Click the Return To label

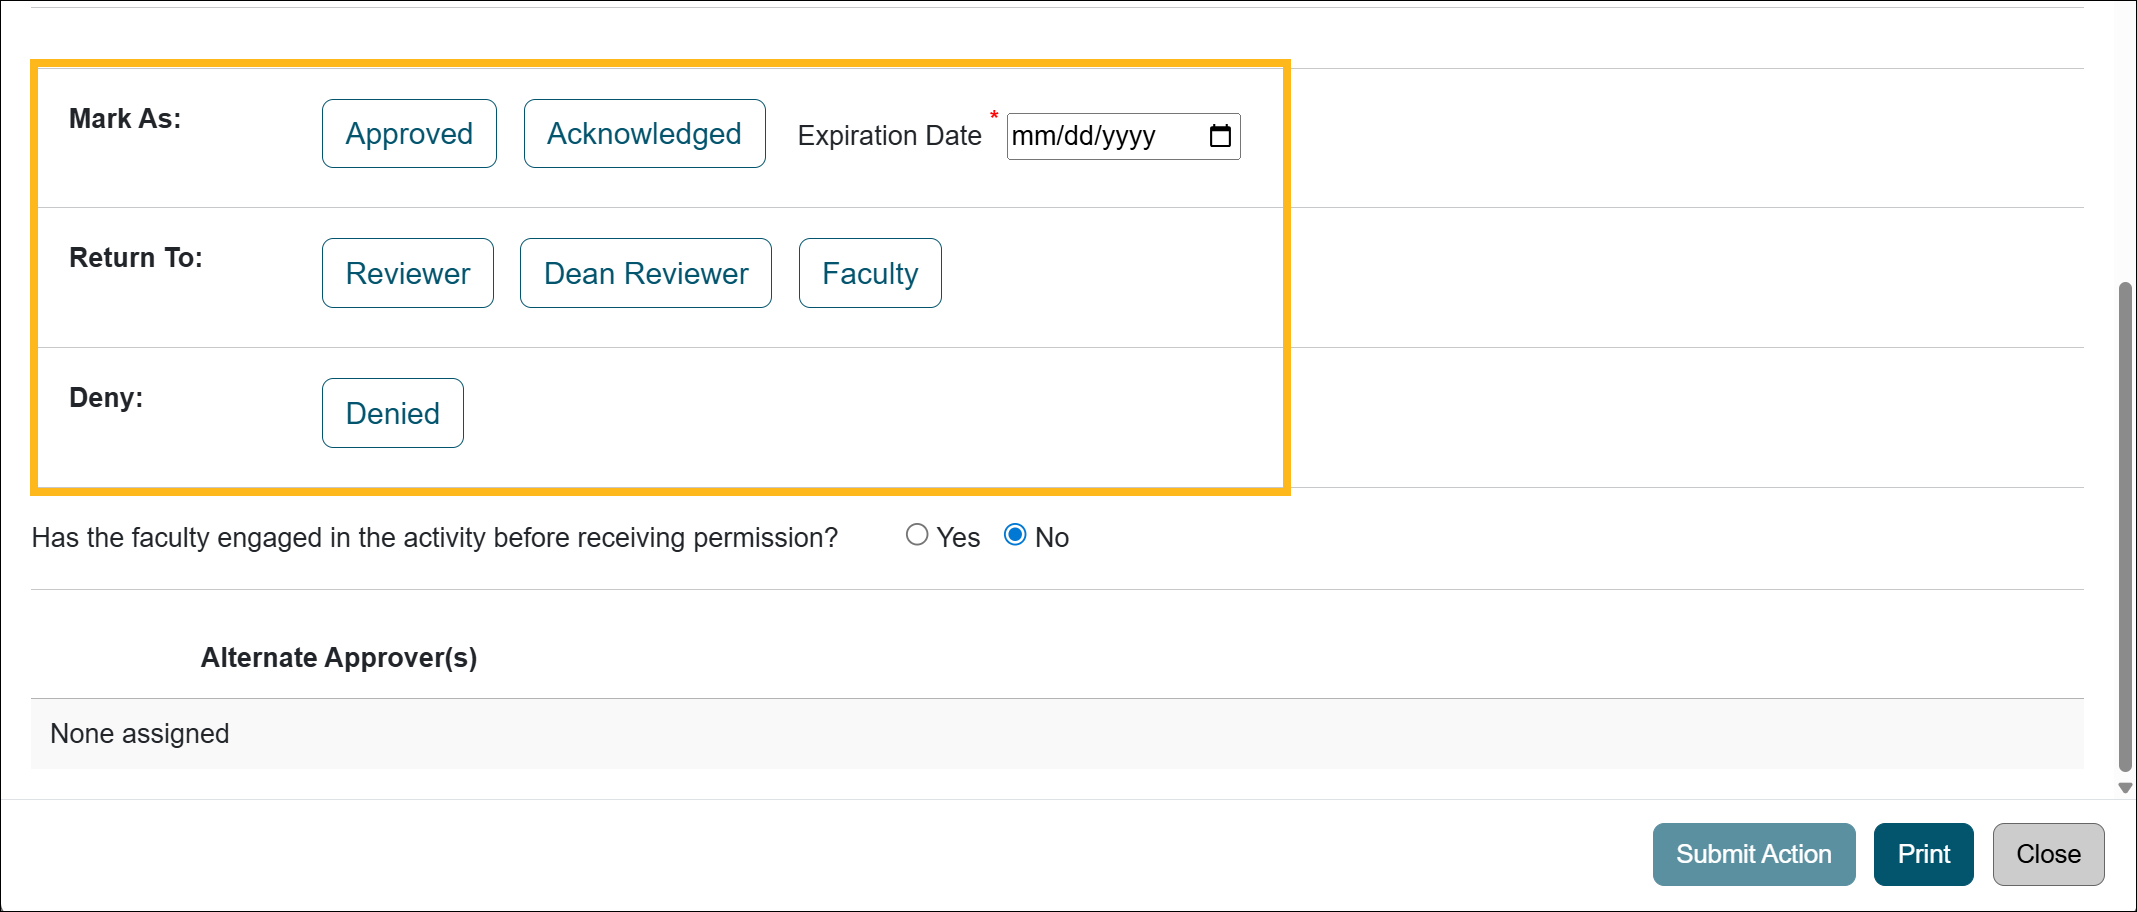(135, 257)
